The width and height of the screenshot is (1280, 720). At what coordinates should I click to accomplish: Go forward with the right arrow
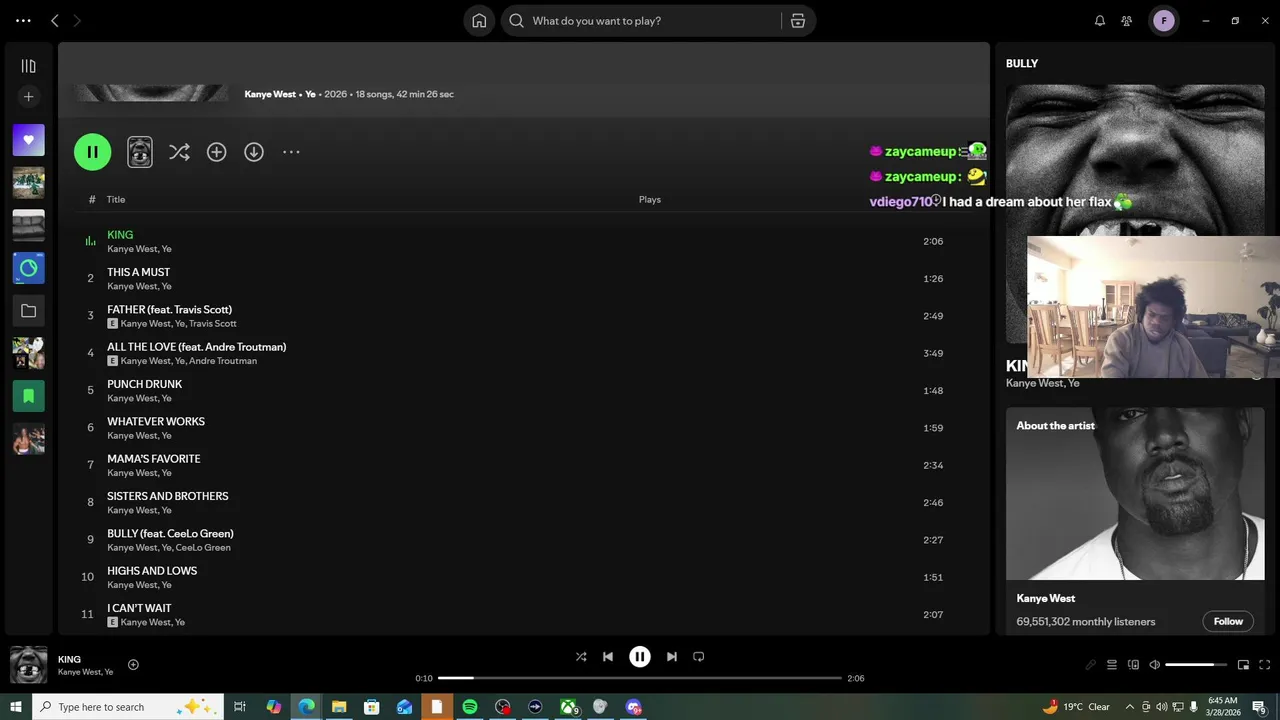[77, 20]
